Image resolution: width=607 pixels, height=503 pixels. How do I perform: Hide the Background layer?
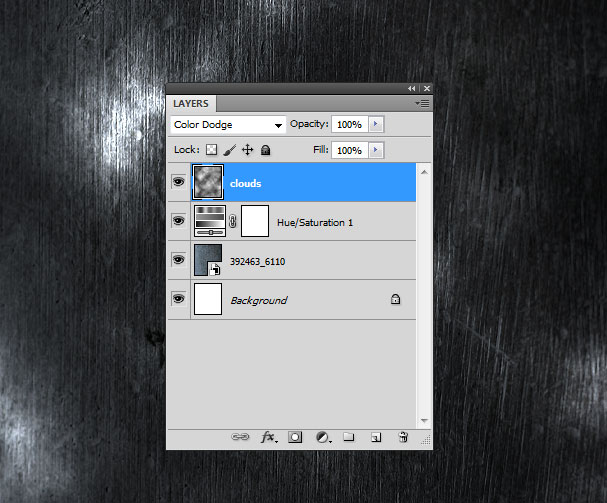(178, 299)
